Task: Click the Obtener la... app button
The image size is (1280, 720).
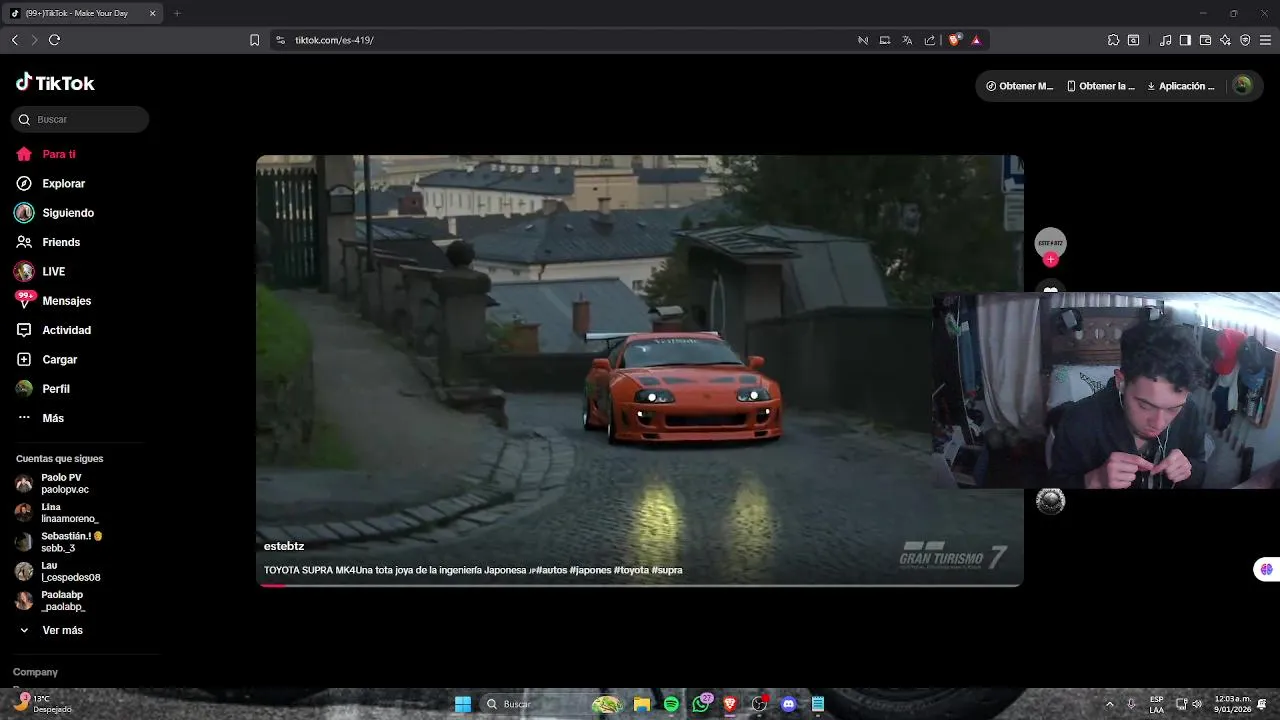Action: coord(1100,86)
